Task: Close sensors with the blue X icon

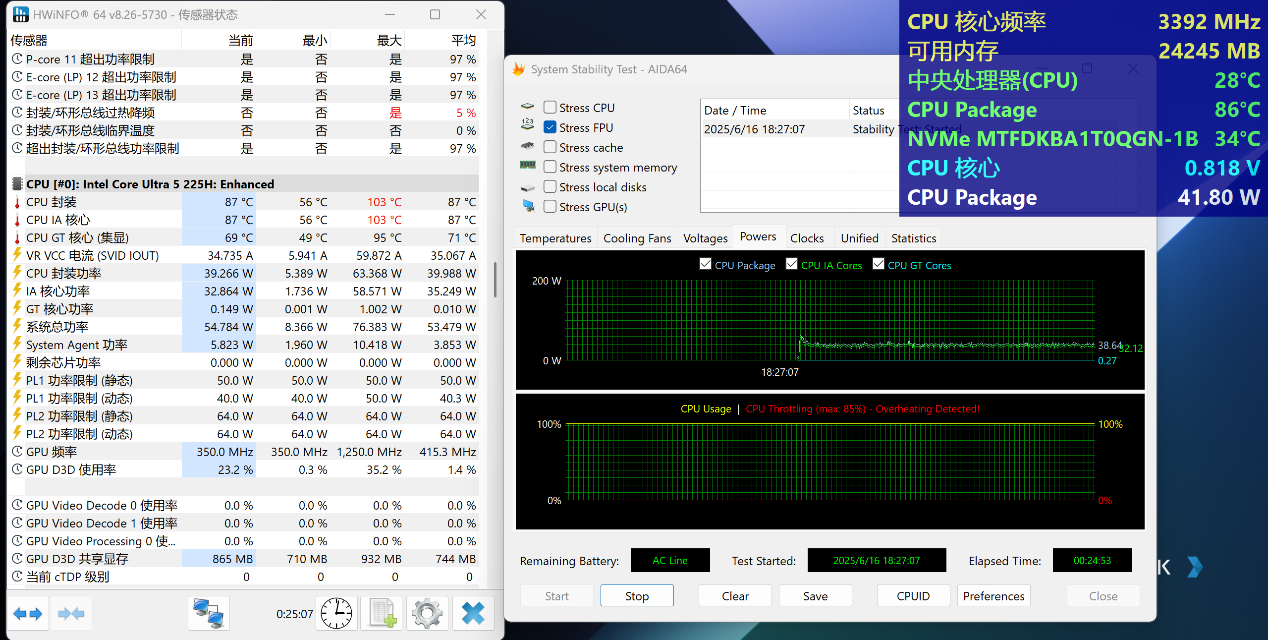Action: tap(473, 613)
